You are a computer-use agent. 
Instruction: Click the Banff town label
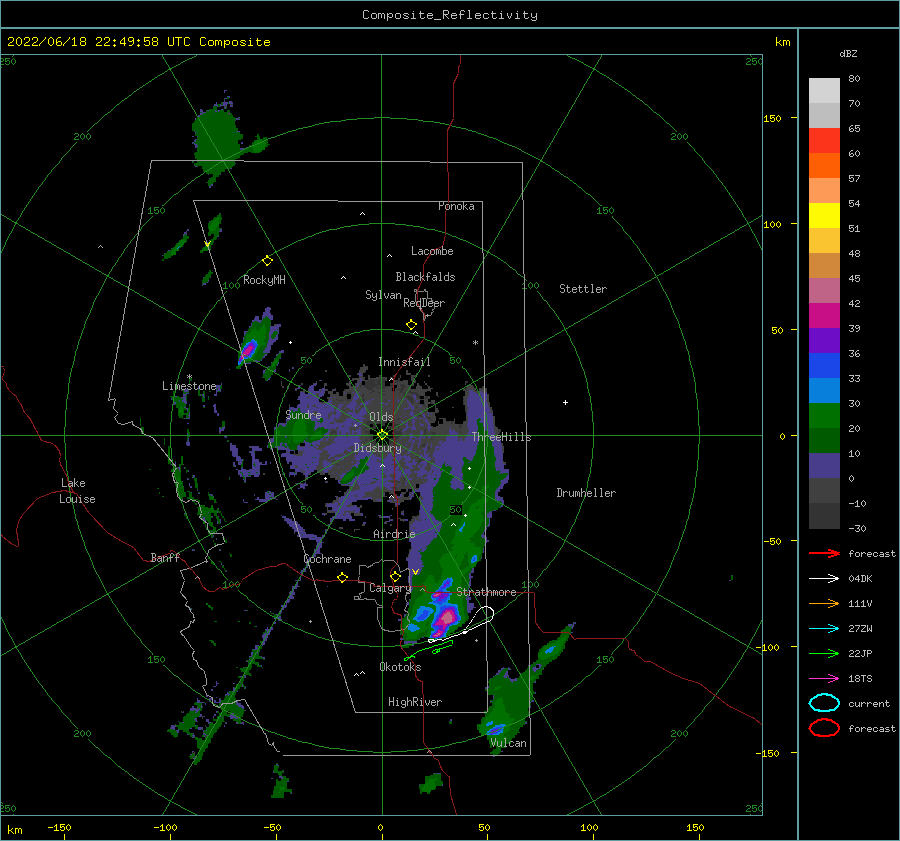[x=165, y=557]
